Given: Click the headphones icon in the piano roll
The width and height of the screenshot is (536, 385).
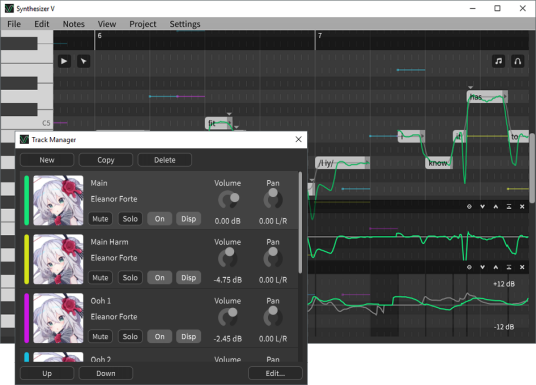Looking at the screenshot, I should [518, 61].
